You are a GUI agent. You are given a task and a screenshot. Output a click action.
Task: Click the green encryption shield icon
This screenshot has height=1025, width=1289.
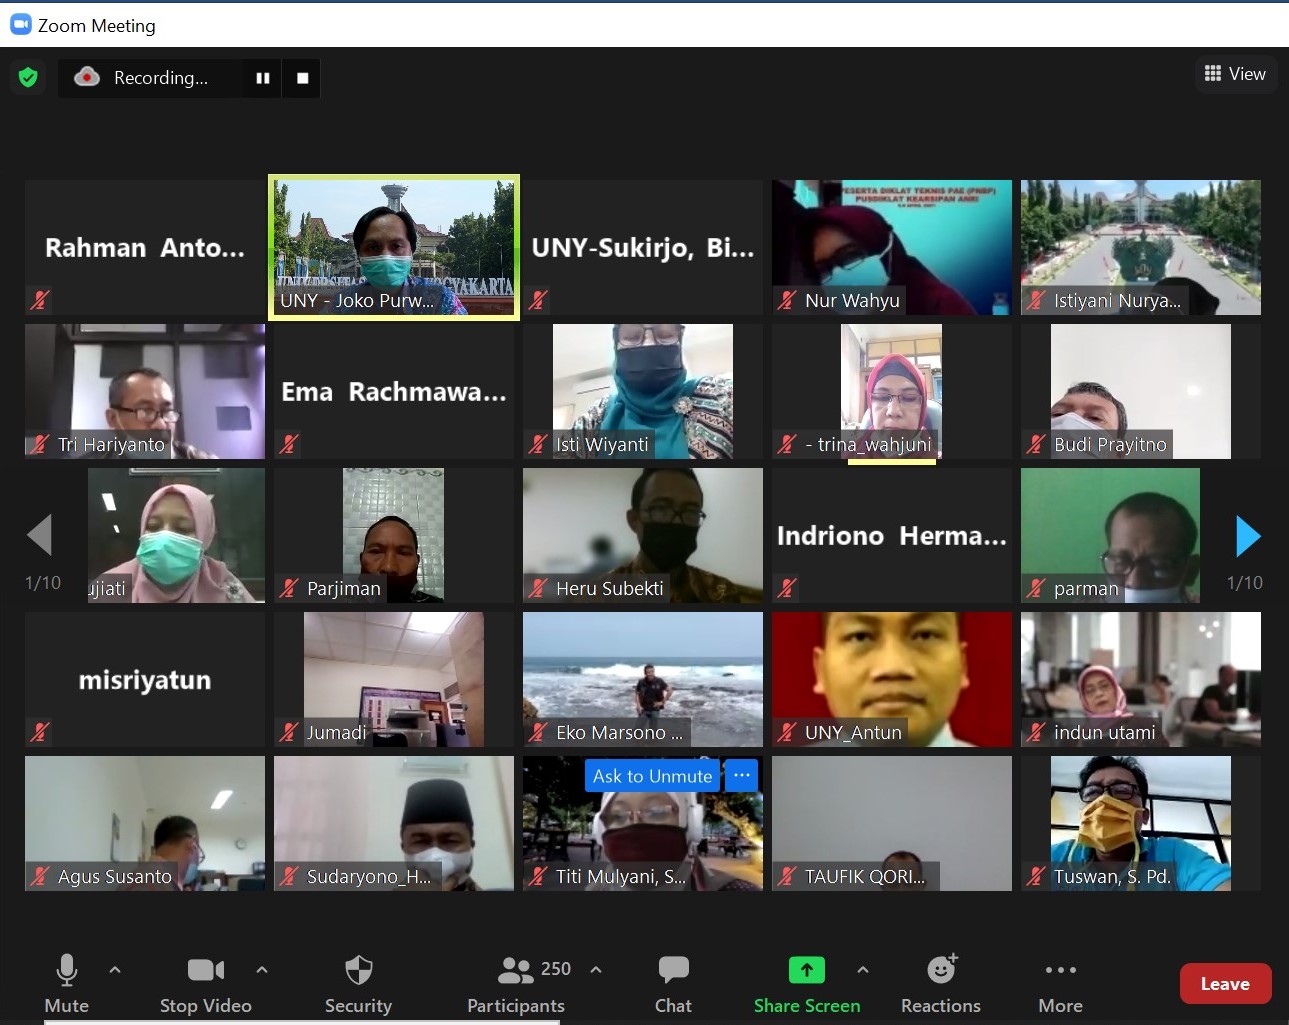[x=28, y=77]
